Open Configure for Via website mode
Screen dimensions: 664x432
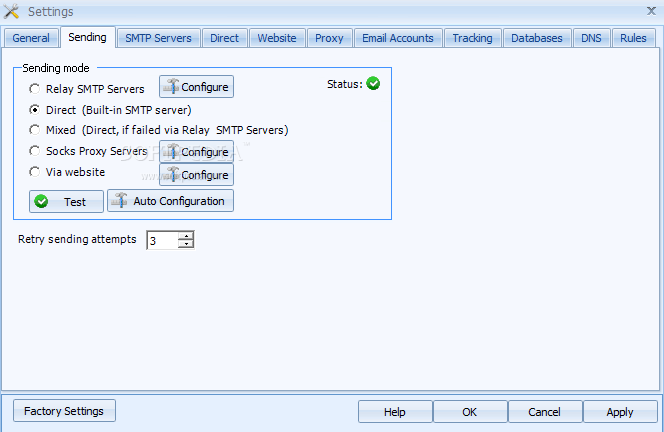click(196, 175)
